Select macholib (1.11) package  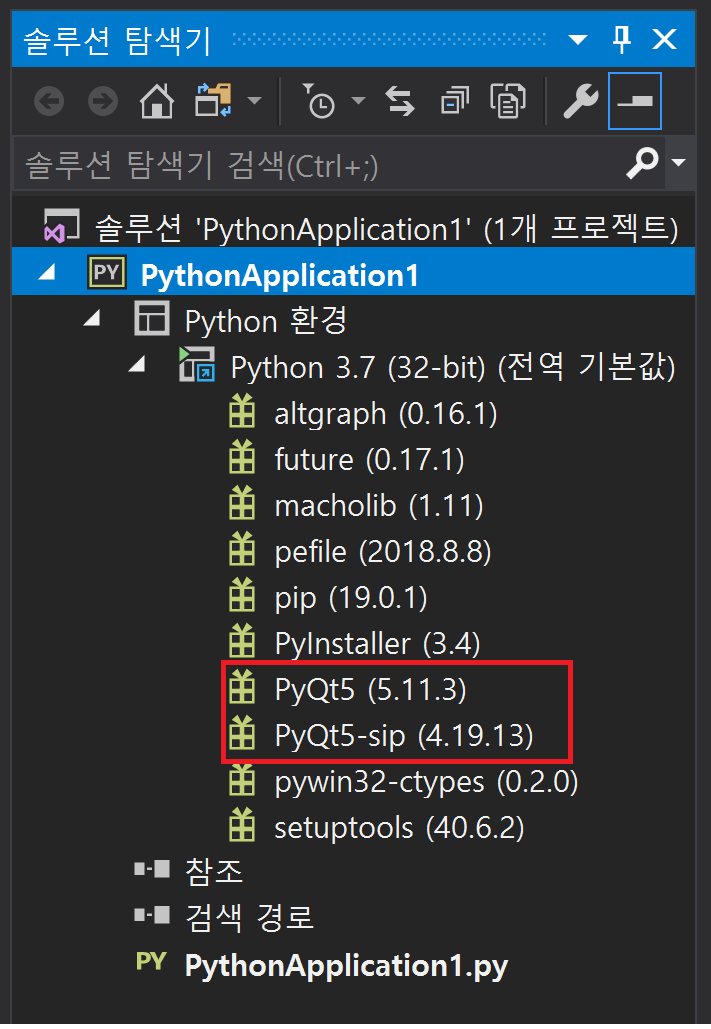[379, 505]
